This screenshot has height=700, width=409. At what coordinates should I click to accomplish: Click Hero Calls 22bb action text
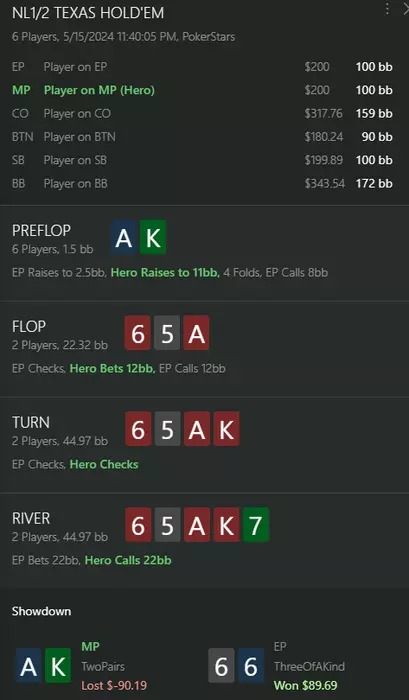coord(128,560)
